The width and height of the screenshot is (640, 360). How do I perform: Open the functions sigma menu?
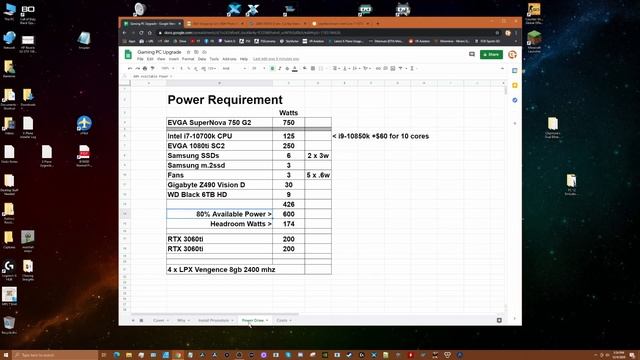pos(412,68)
